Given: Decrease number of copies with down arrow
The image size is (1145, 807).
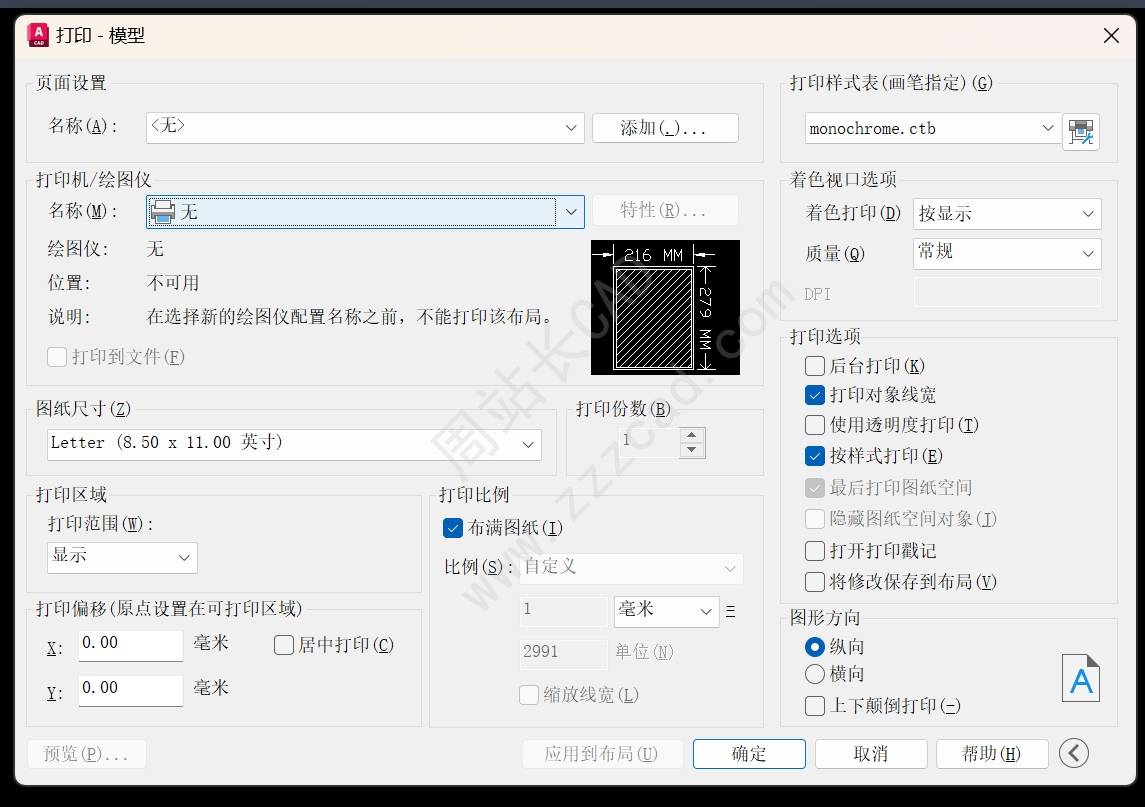Looking at the screenshot, I should coord(692,450).
